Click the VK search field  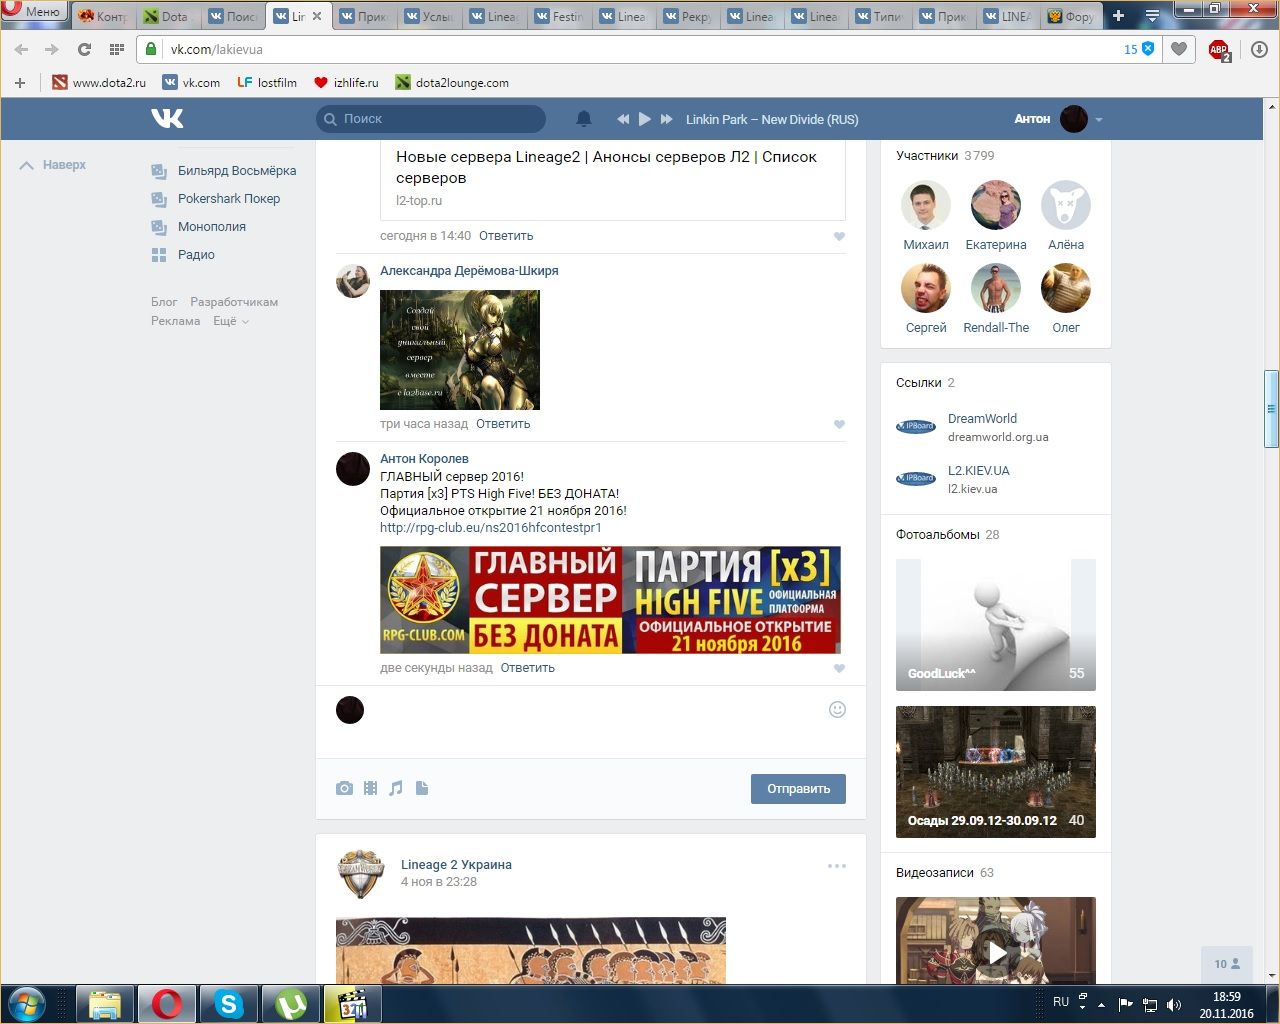(431, 119)
